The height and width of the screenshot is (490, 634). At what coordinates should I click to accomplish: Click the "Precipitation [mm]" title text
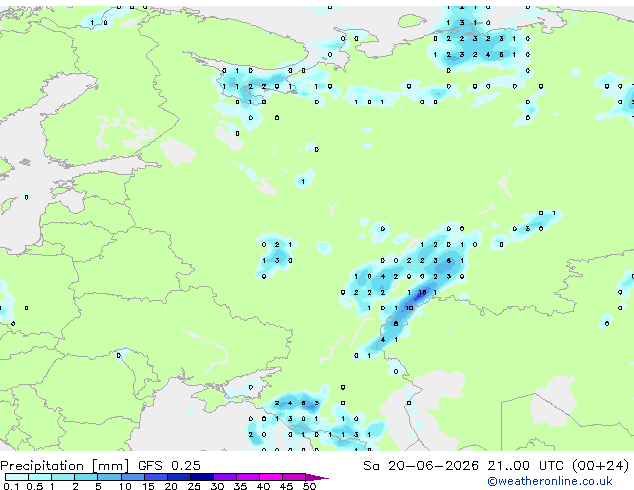(65, 466)
